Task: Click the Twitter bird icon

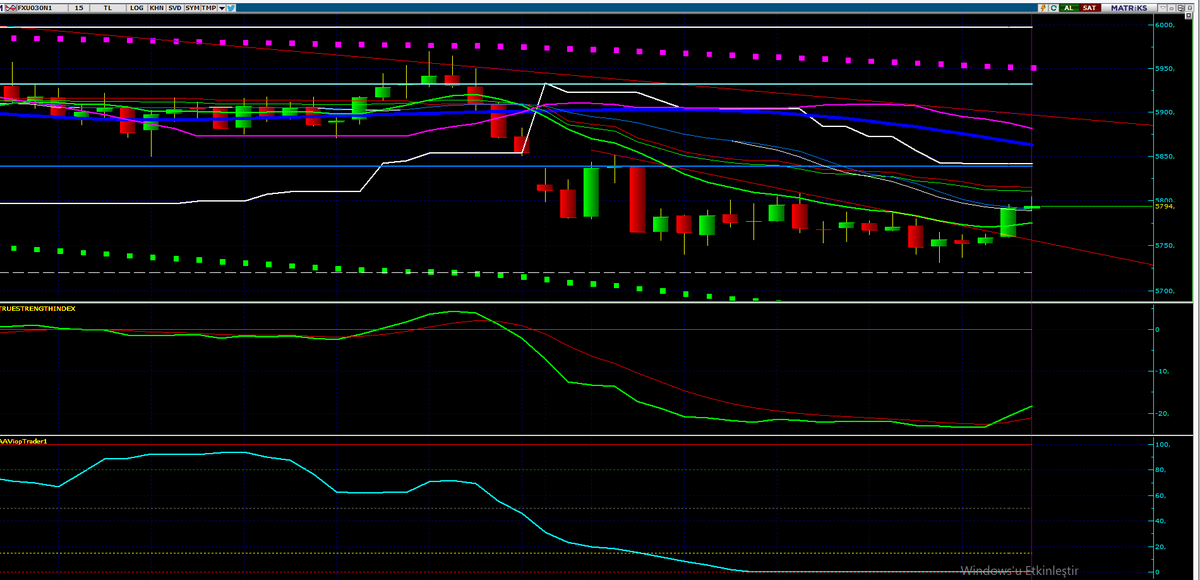Action: tap(231, 8)
